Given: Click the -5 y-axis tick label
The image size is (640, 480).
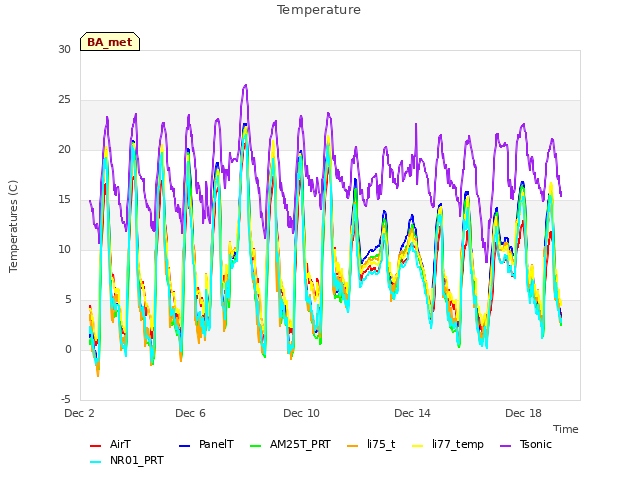Looking at the screenshot, I should [66, 400].
